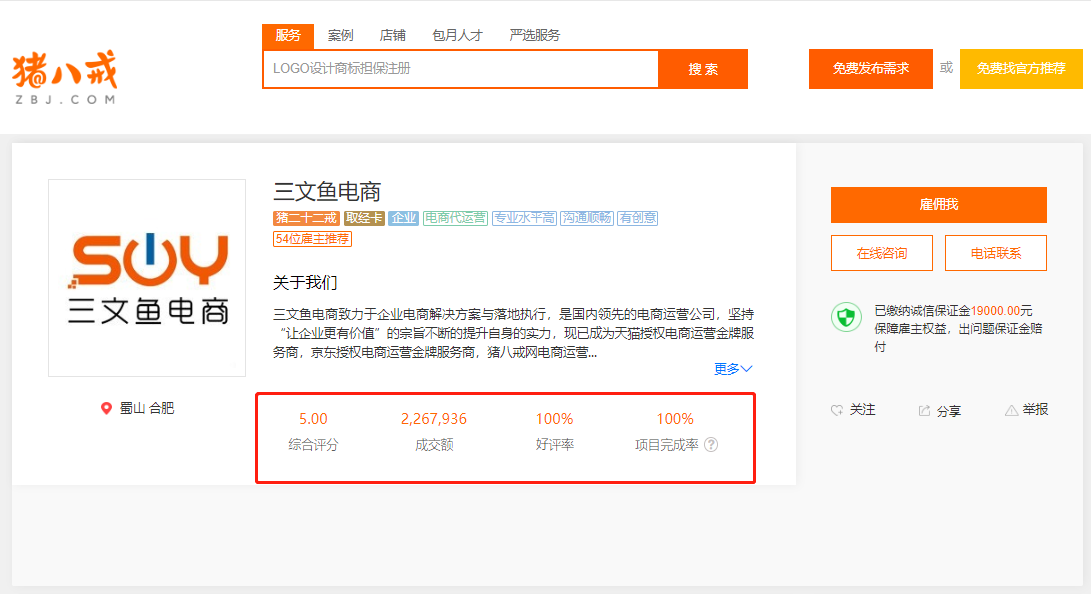Click the 企业 badge
Viewport: 1091px width, 594px height.
404,218
